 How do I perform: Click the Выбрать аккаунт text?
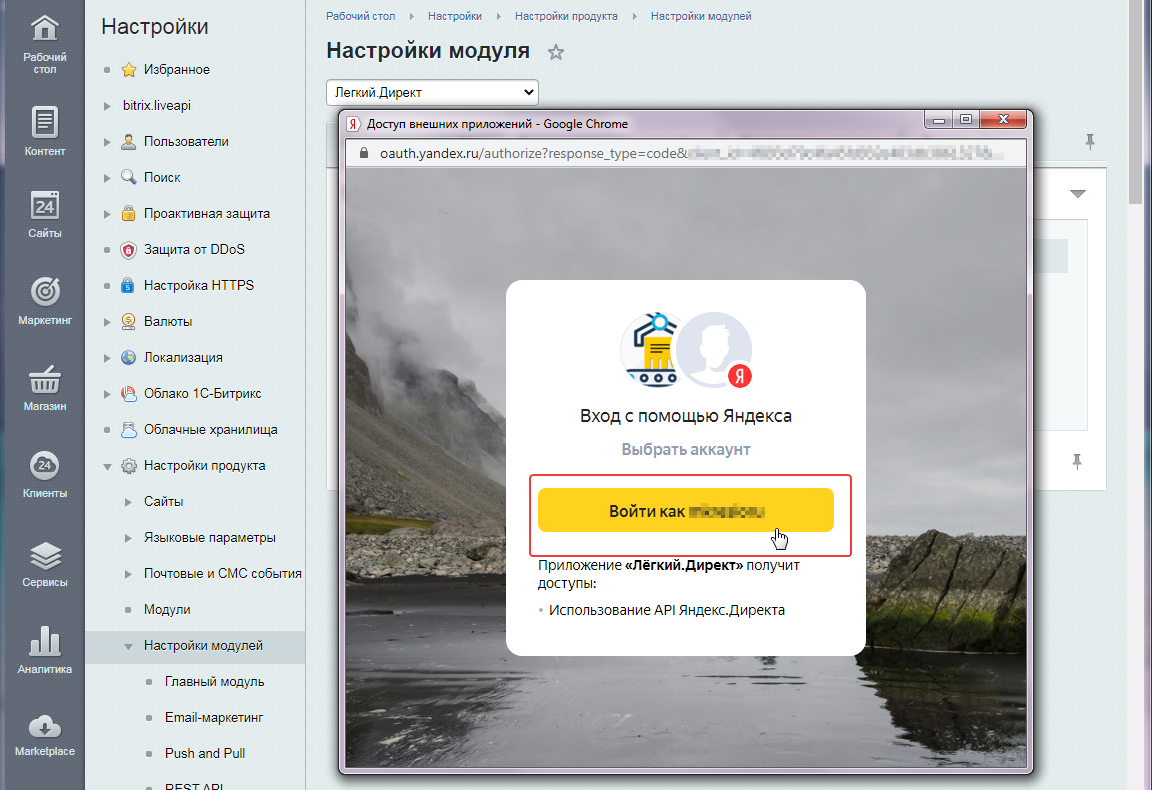pyautogui.click(x=685, y=450)
